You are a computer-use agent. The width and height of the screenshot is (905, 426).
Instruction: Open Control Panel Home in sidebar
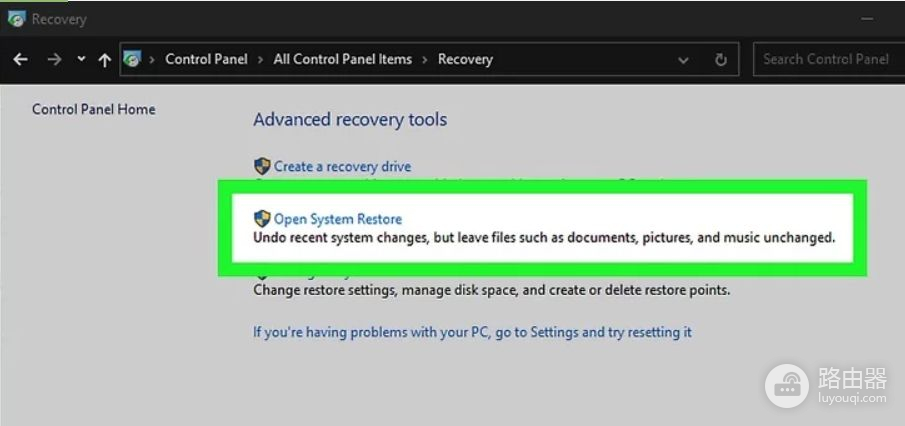(93, 109)
